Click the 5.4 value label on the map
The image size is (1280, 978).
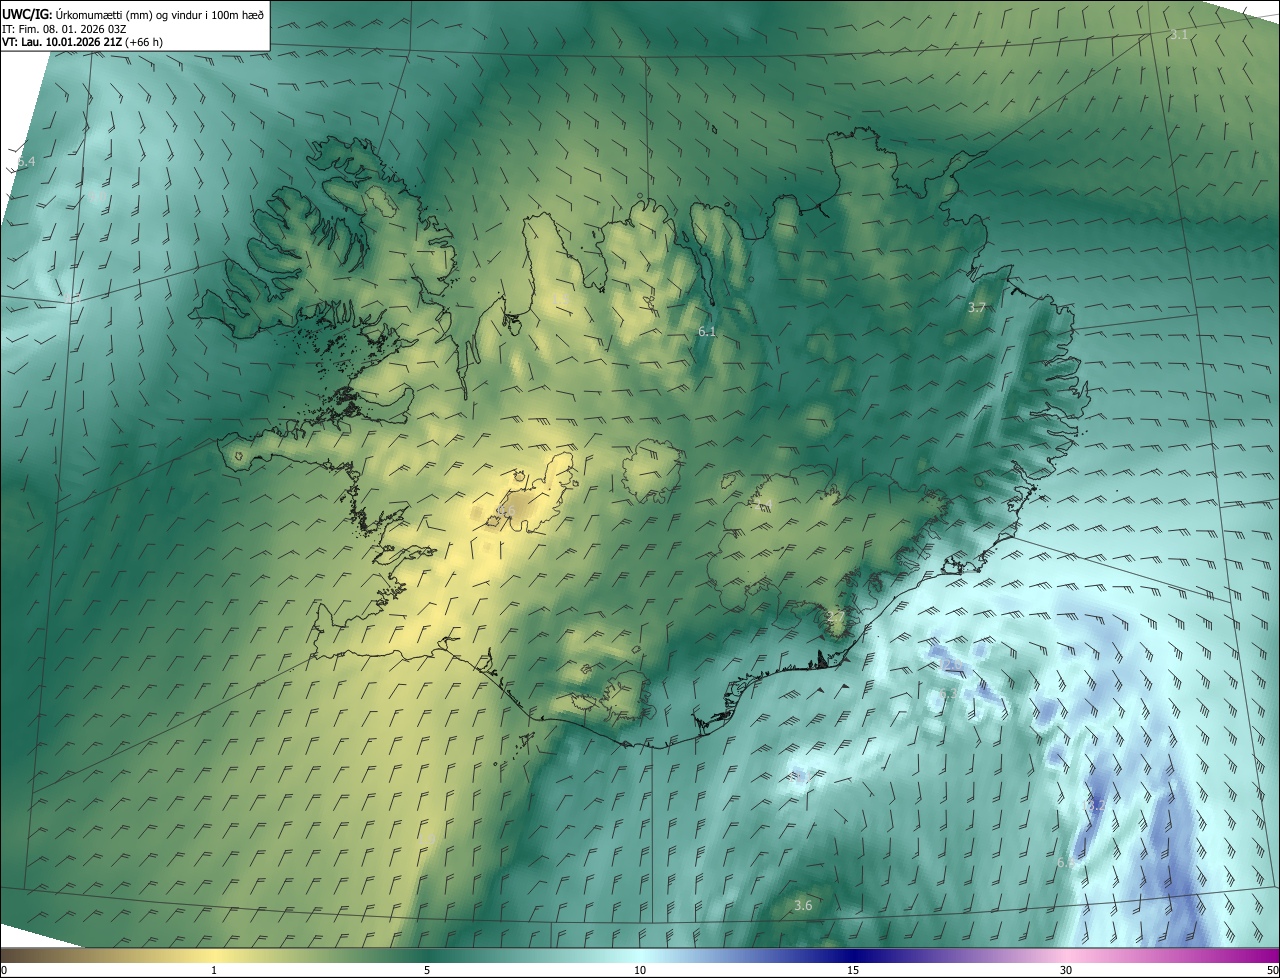click(25, 162)
